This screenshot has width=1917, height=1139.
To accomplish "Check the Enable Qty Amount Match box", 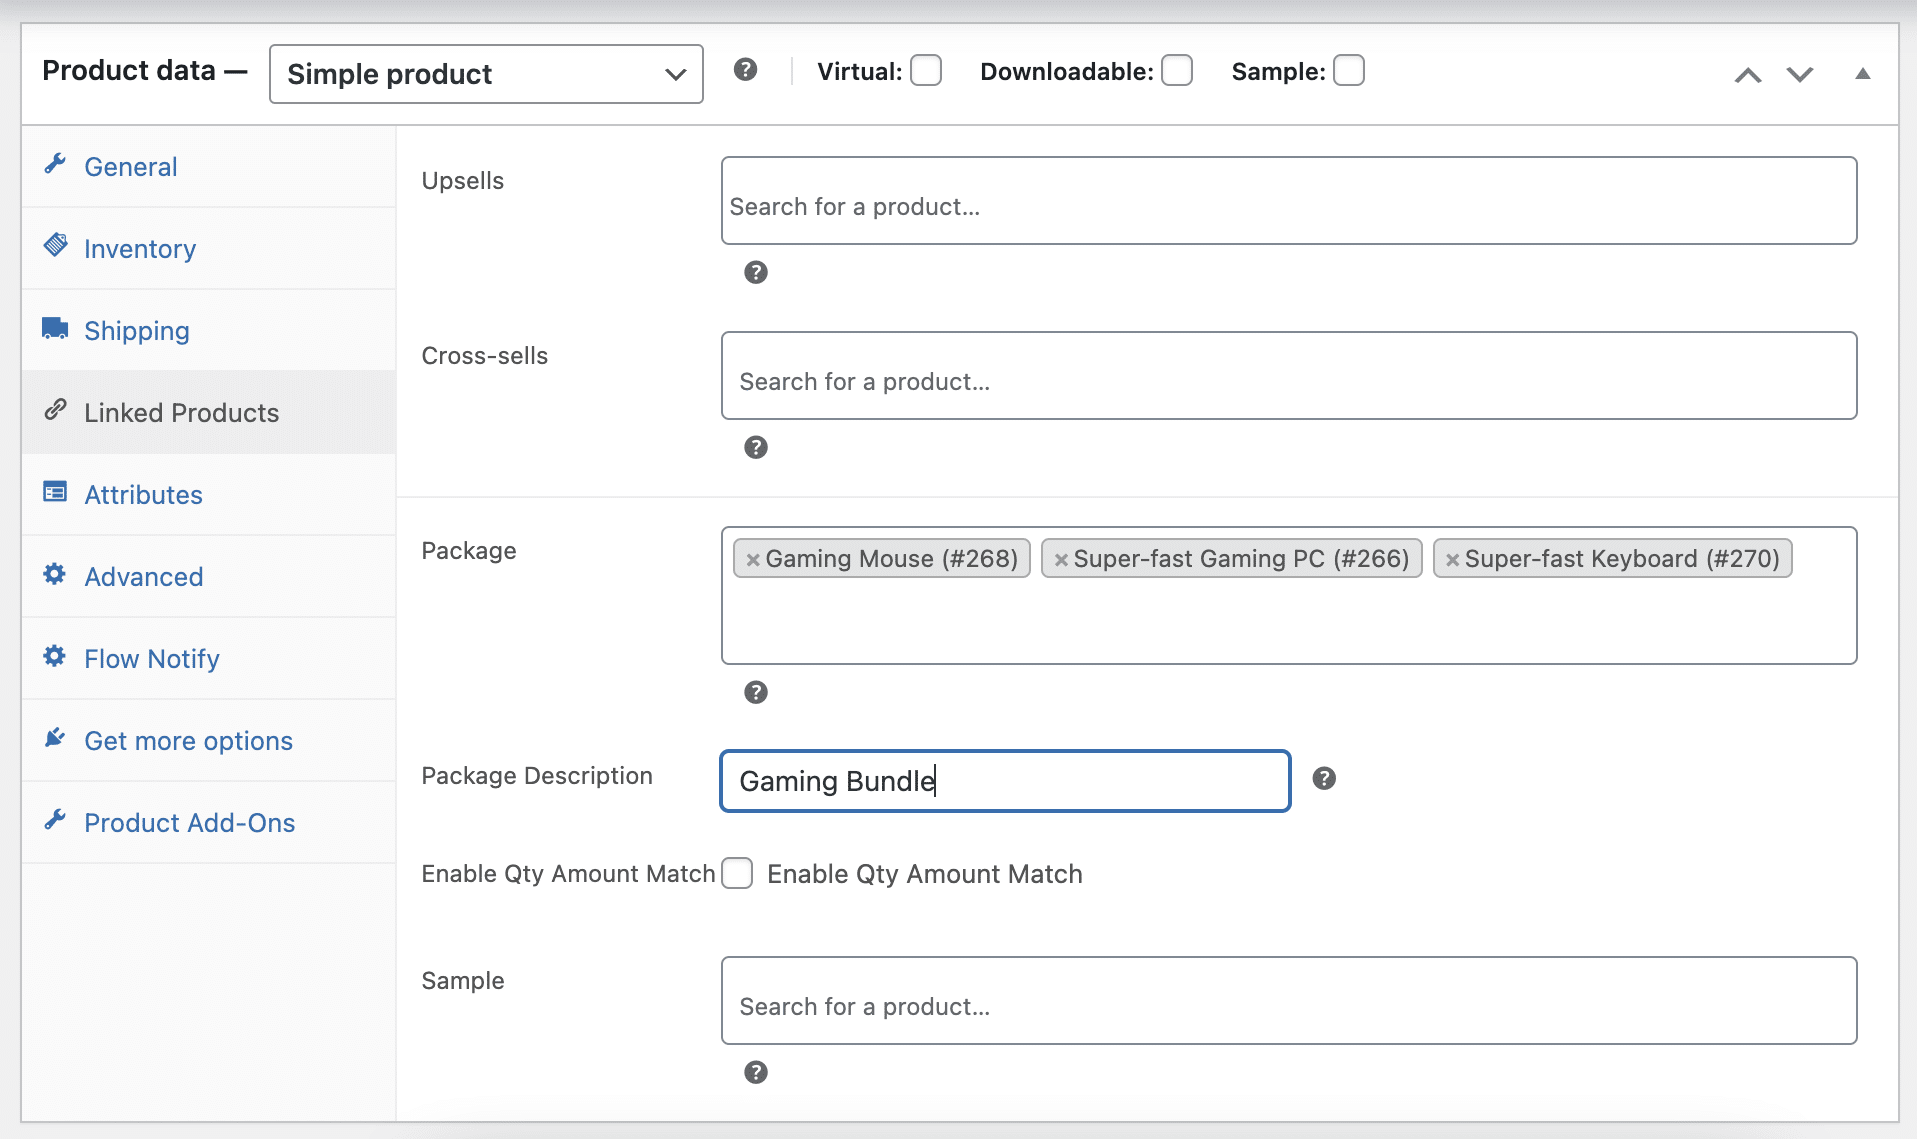I will [x=738, y=873].
